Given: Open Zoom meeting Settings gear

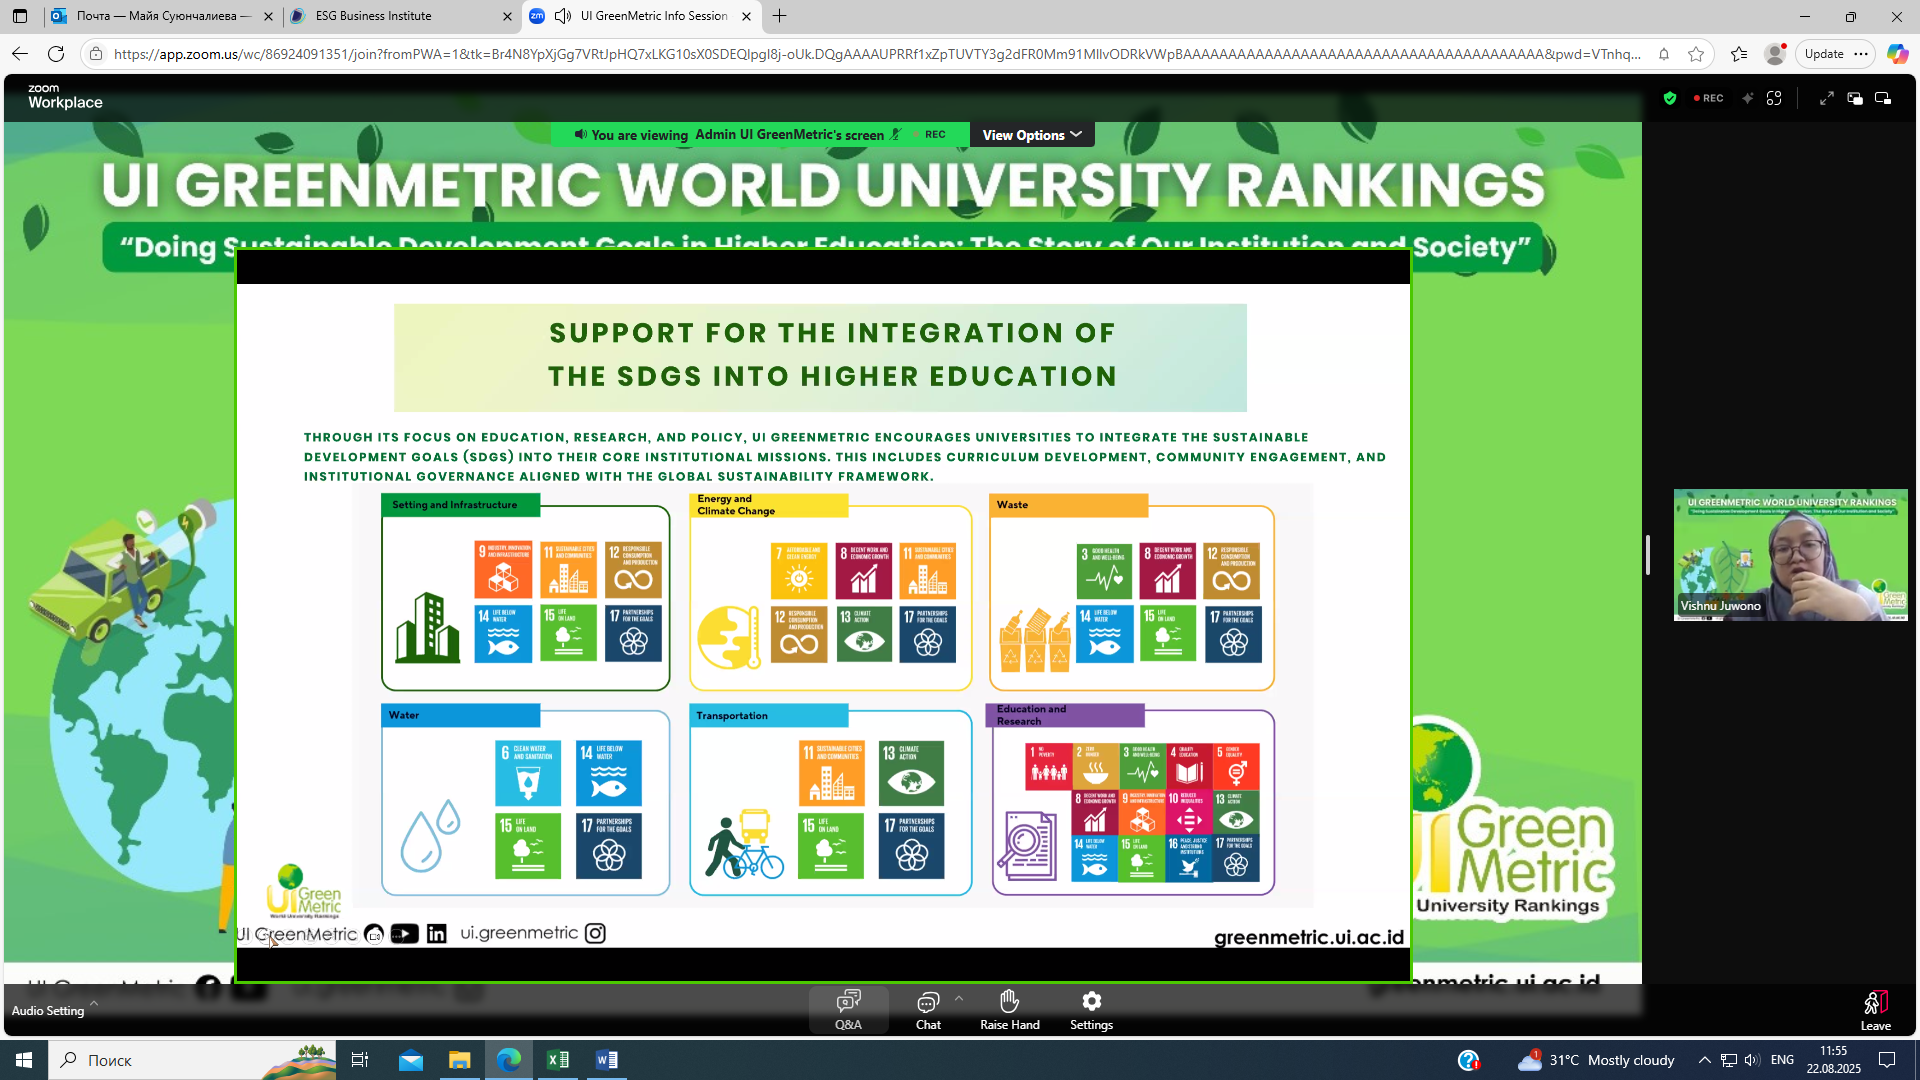Looking at the screenshot, I should 1091,1010.
